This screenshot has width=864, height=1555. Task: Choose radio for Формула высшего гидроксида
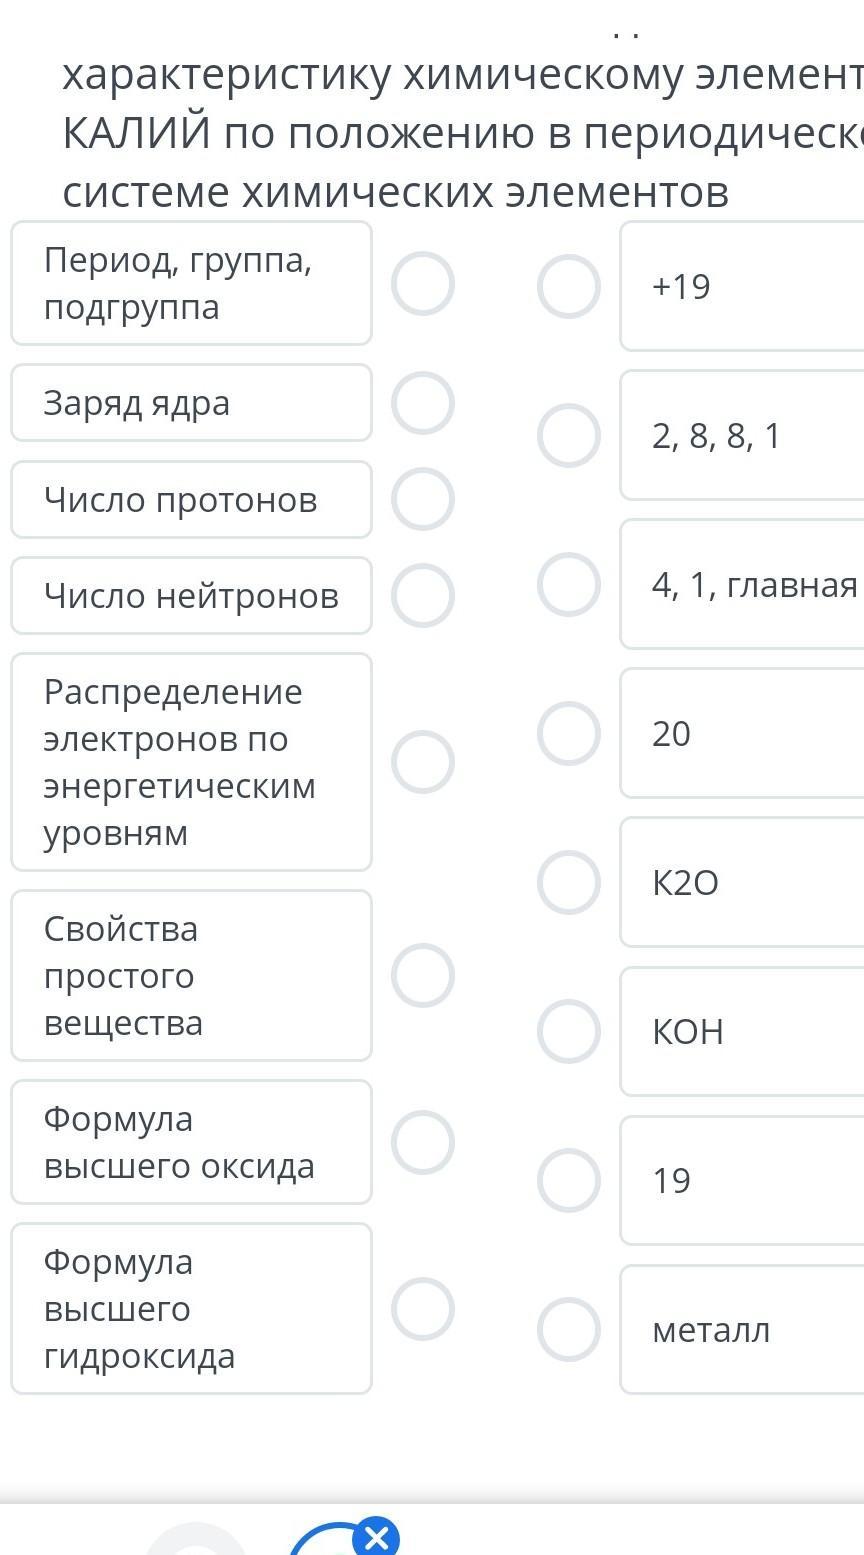click(x=422, y=1308)
